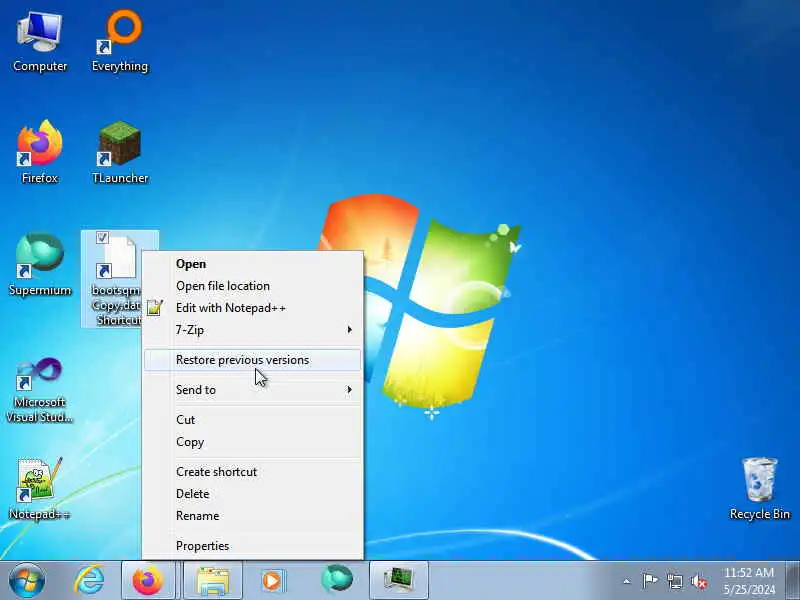Open the clock showing 11:52 AM
The image size is (800, 600).
pyautogui.click(x=749, y=581)
